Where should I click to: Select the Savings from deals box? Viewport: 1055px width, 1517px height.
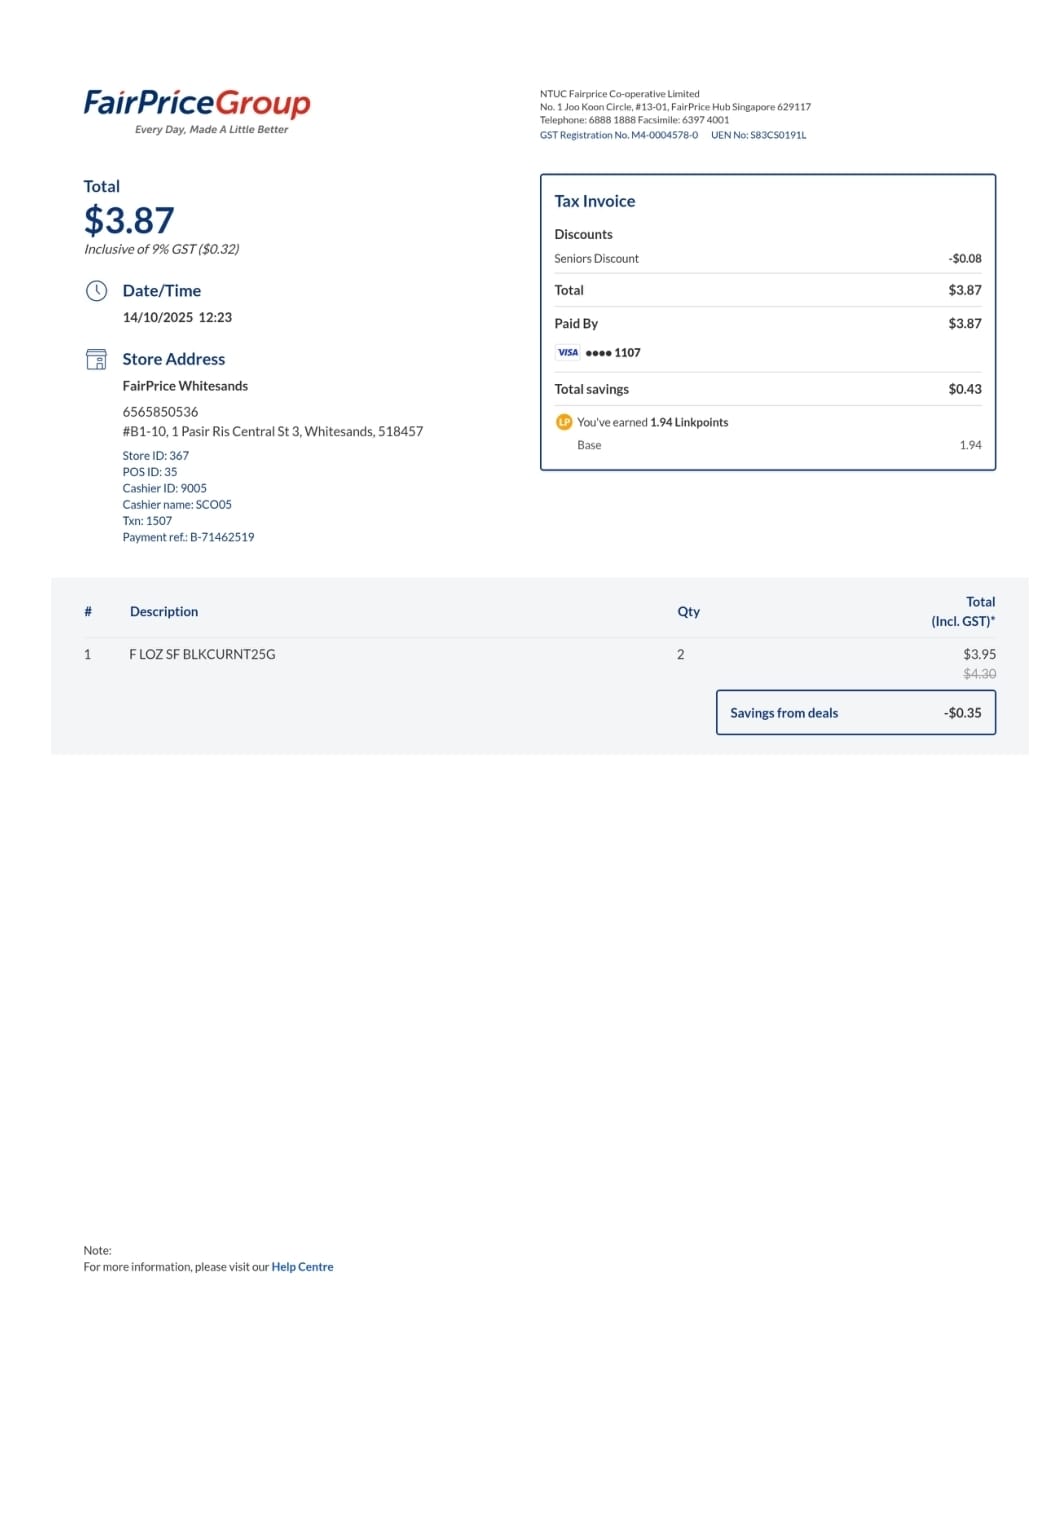[856, 712]
